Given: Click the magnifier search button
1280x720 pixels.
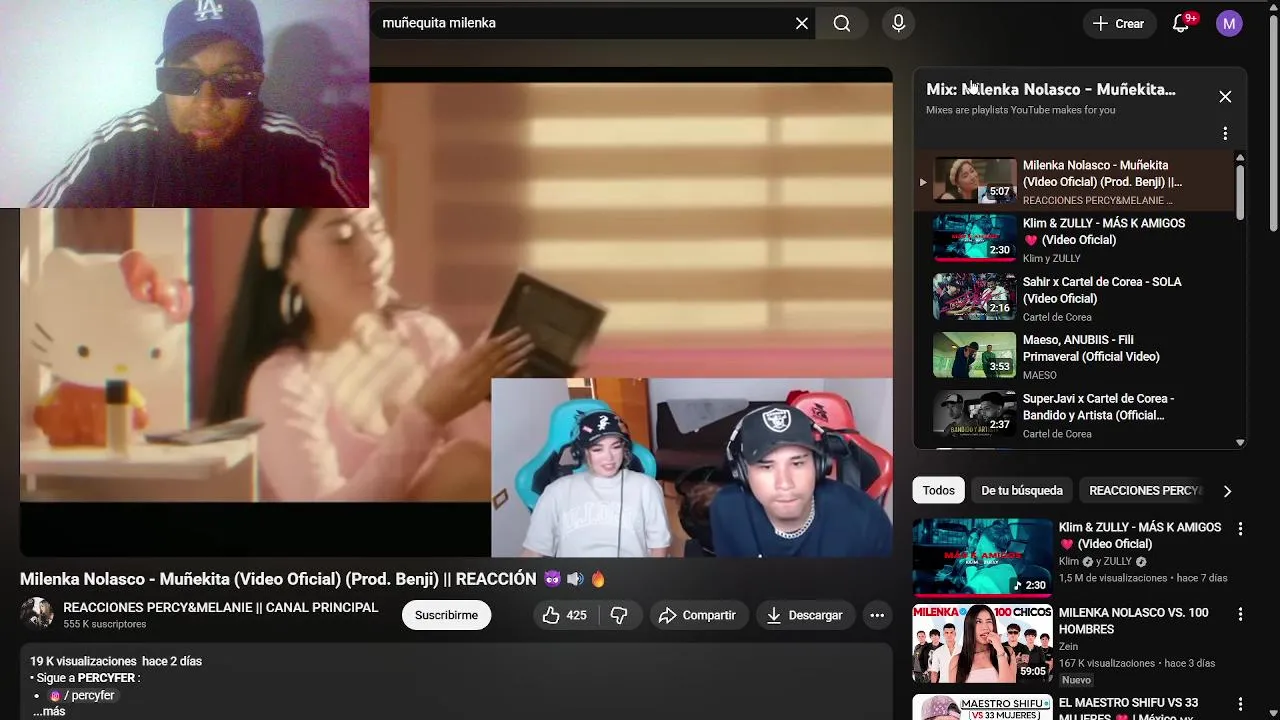Looking at the screenshot, I should [842, 23].
